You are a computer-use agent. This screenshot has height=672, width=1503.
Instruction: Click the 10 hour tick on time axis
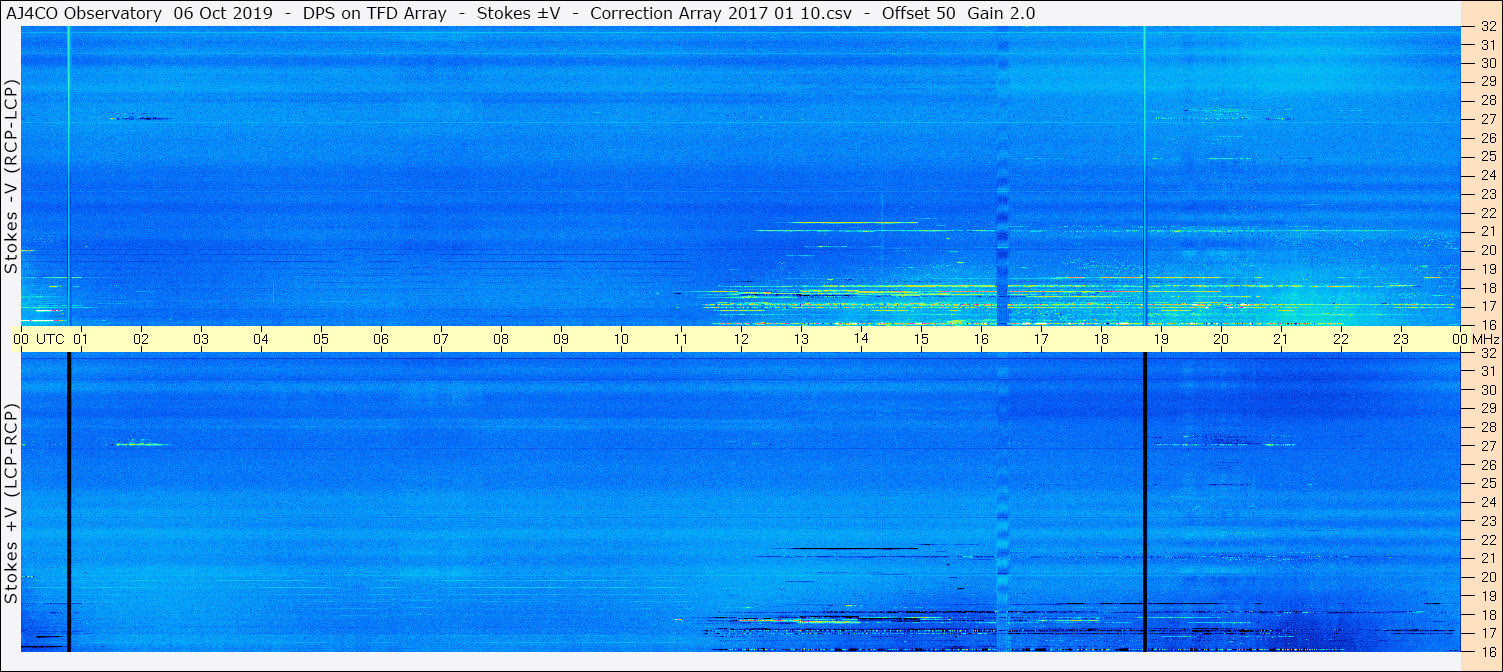[x=621, y=339]
